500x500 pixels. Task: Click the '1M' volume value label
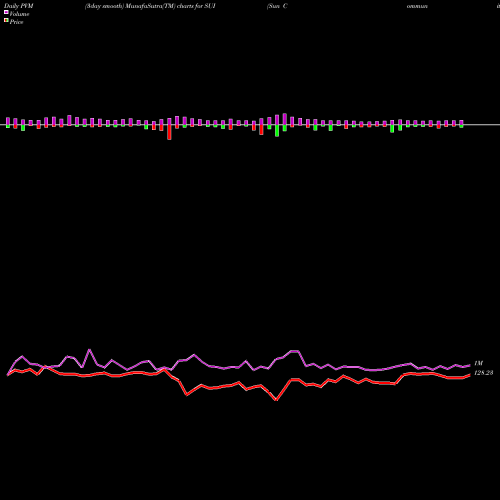pyautogui.click(x=478, y=363)
